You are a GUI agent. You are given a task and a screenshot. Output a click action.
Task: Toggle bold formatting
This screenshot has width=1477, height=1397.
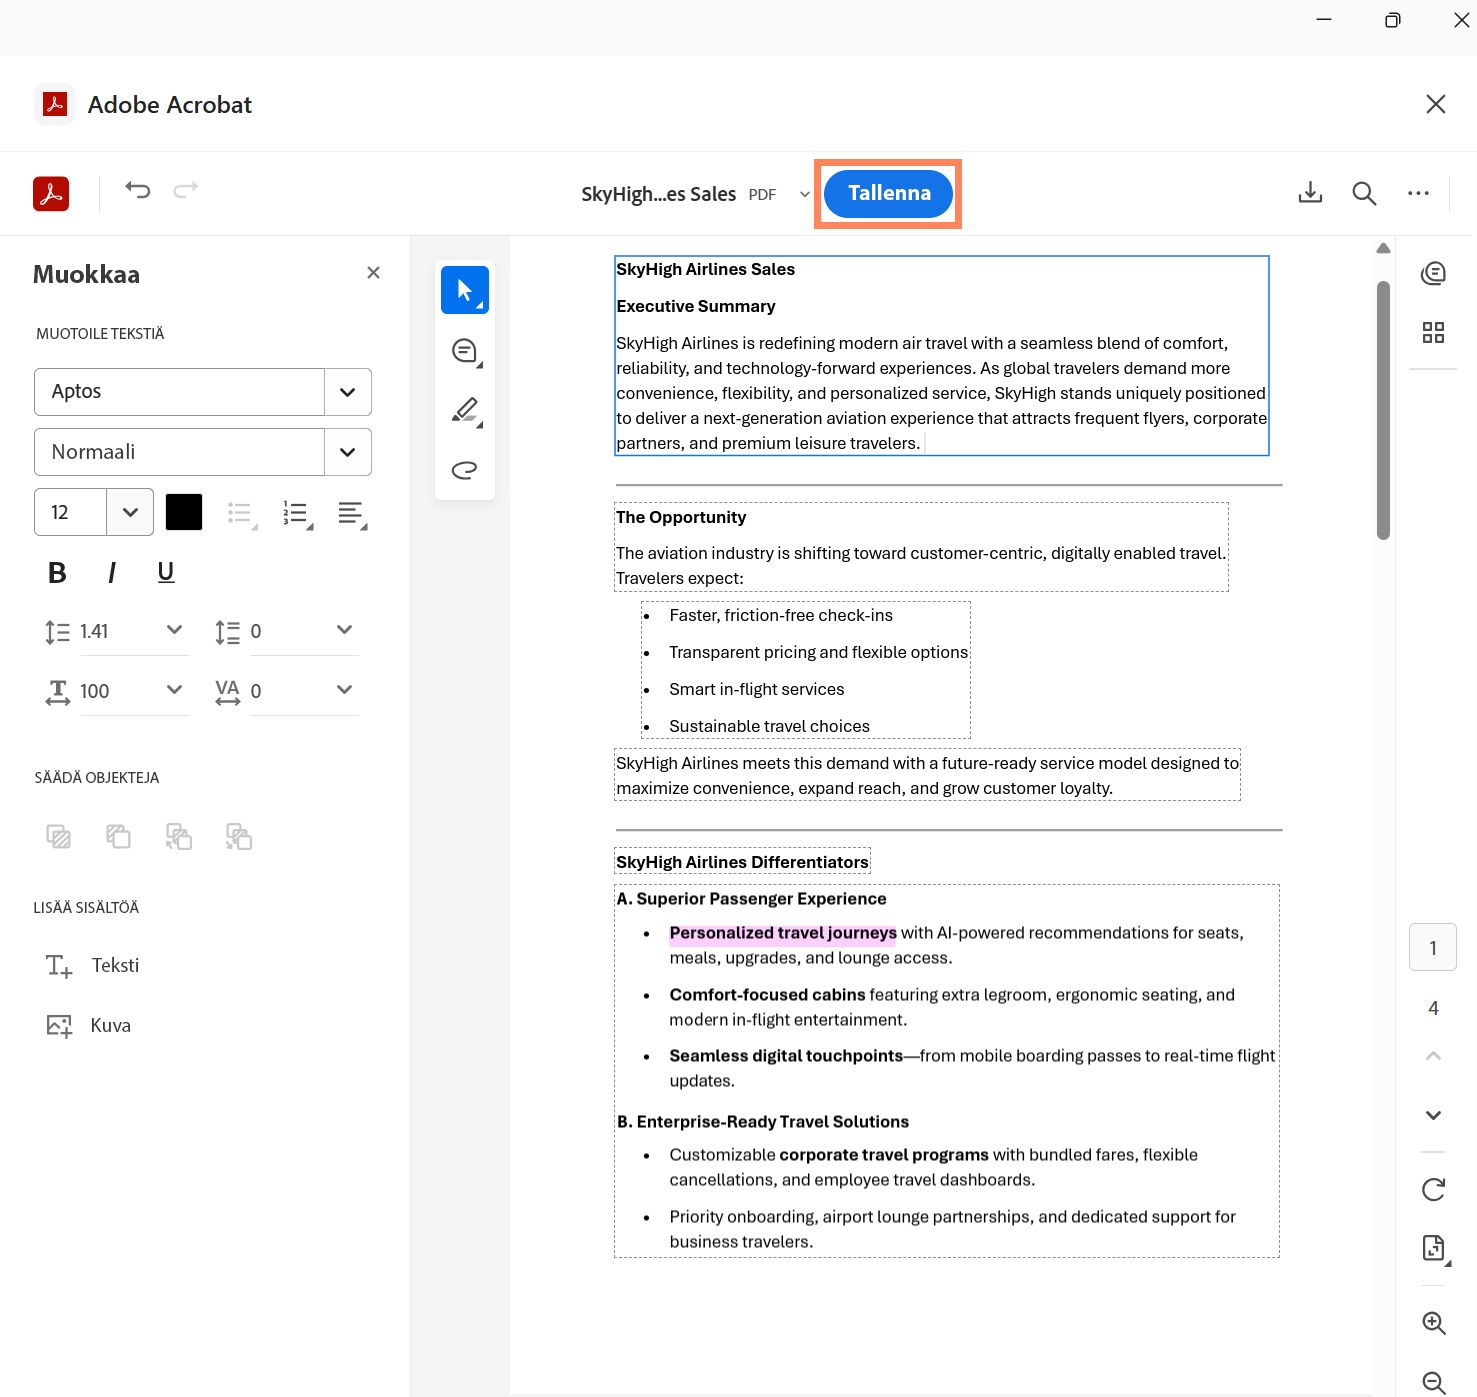[57, 573]
